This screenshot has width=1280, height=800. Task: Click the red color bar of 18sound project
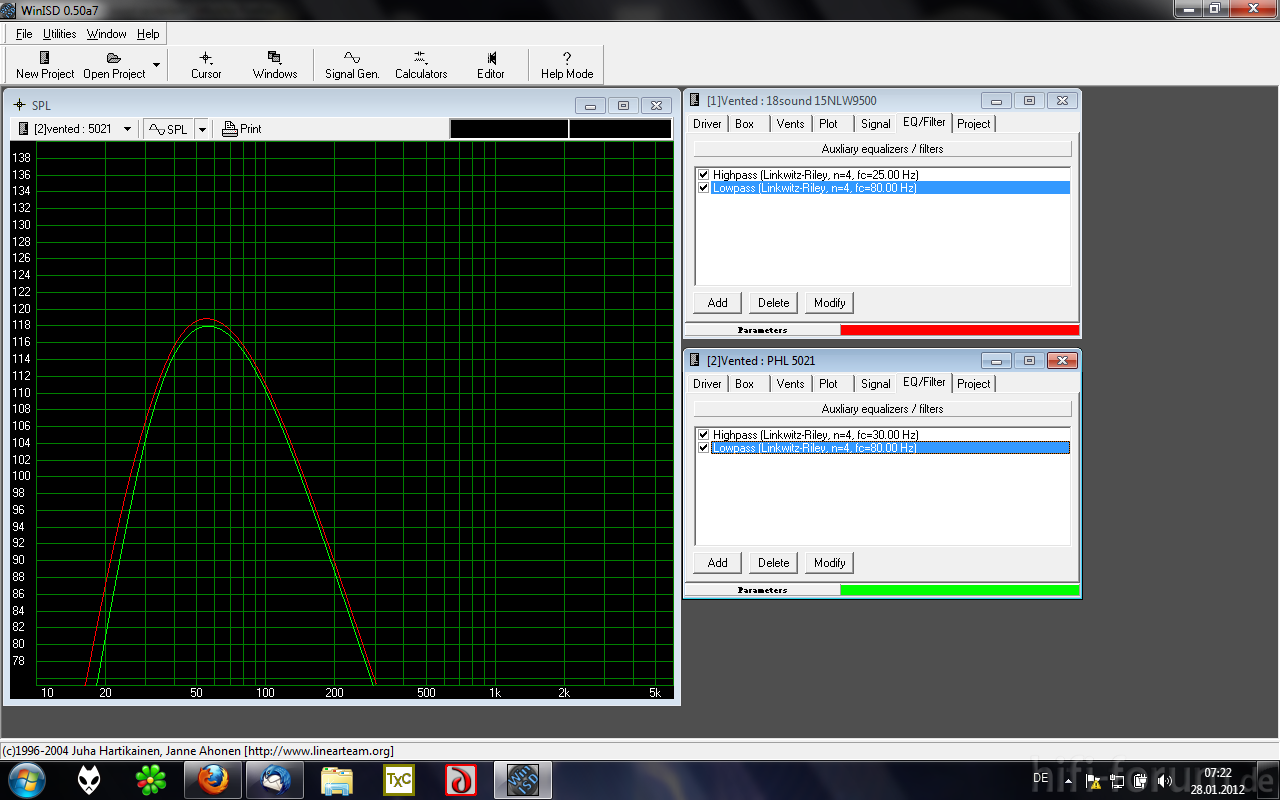click(x=959, y=330)
